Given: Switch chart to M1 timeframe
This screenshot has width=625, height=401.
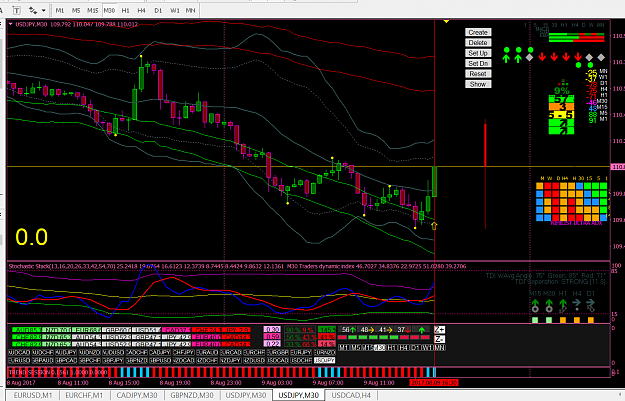Looking at the screenshot, I should [60, 10].
